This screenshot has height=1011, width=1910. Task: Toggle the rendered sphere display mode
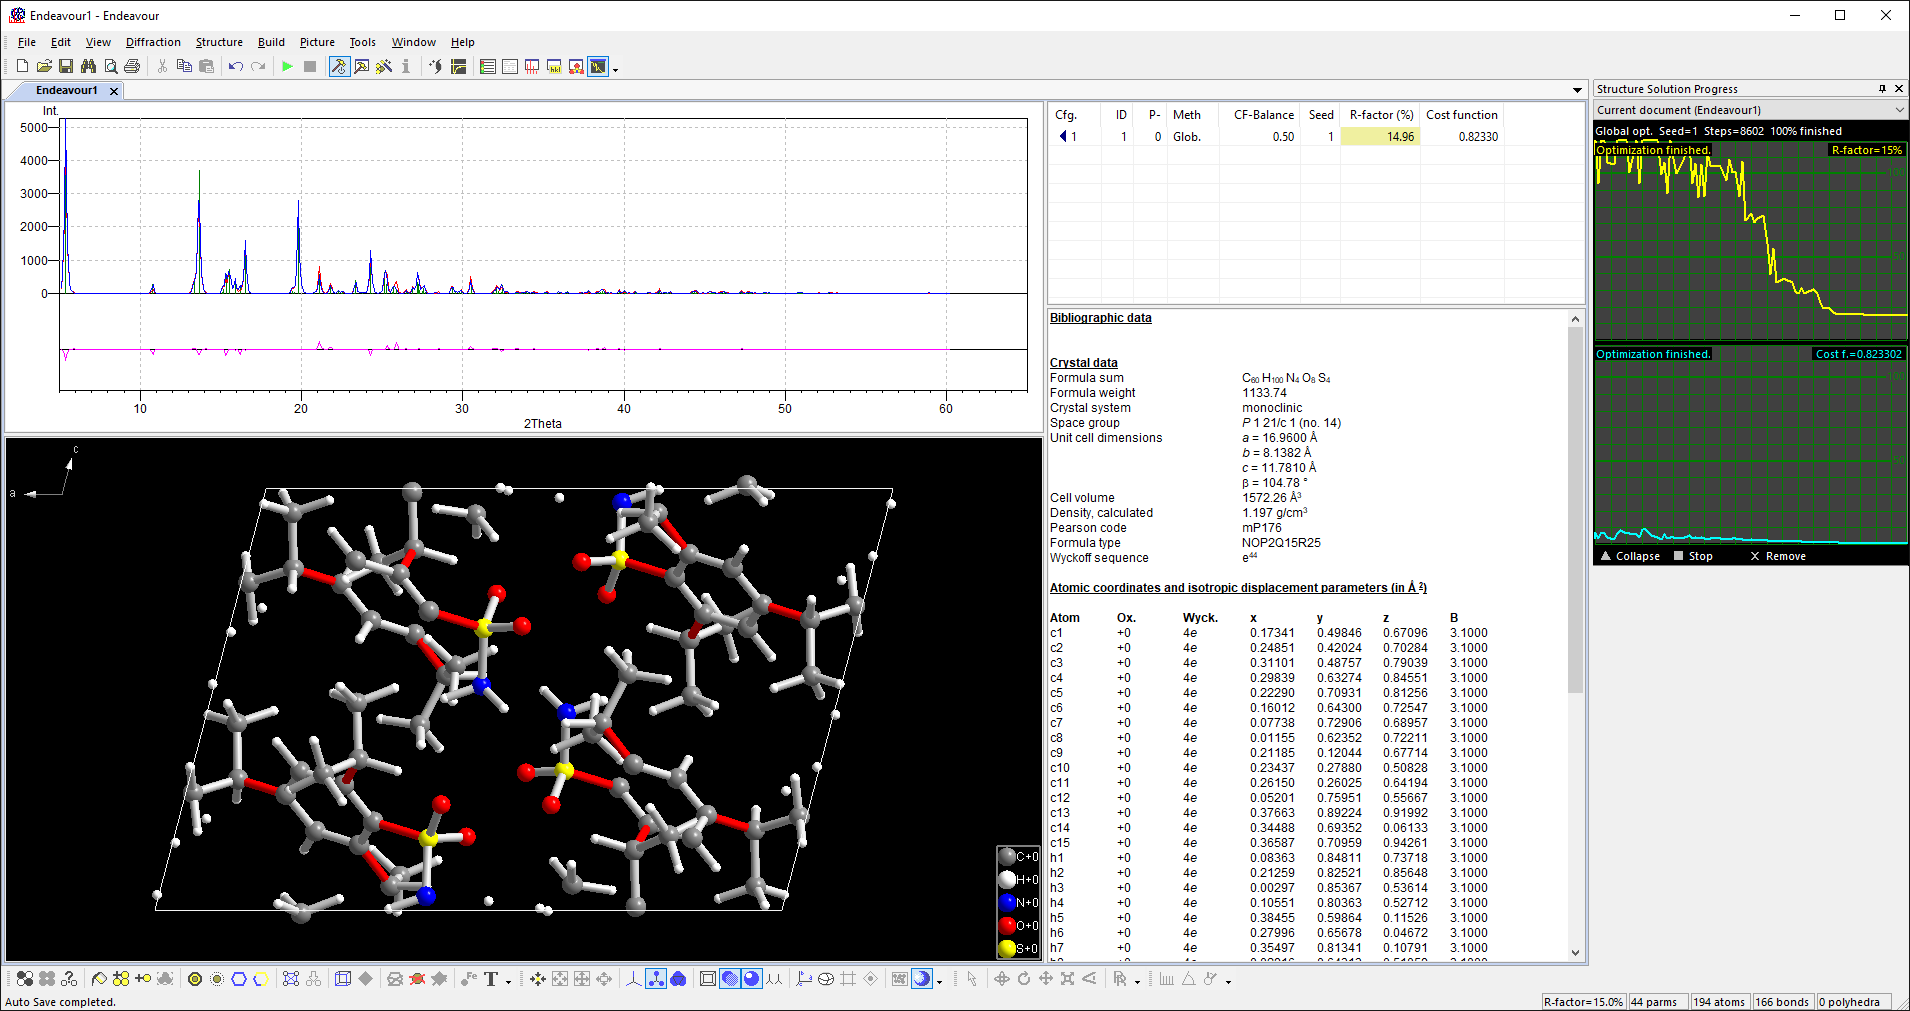751,979
